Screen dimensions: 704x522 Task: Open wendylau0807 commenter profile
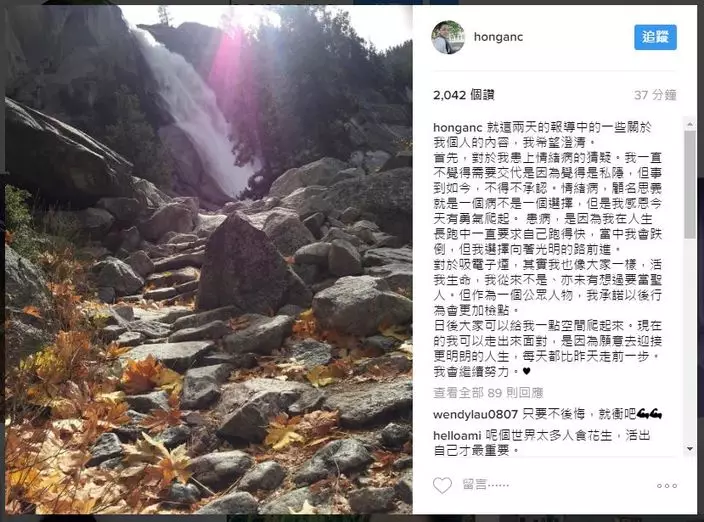475,414
